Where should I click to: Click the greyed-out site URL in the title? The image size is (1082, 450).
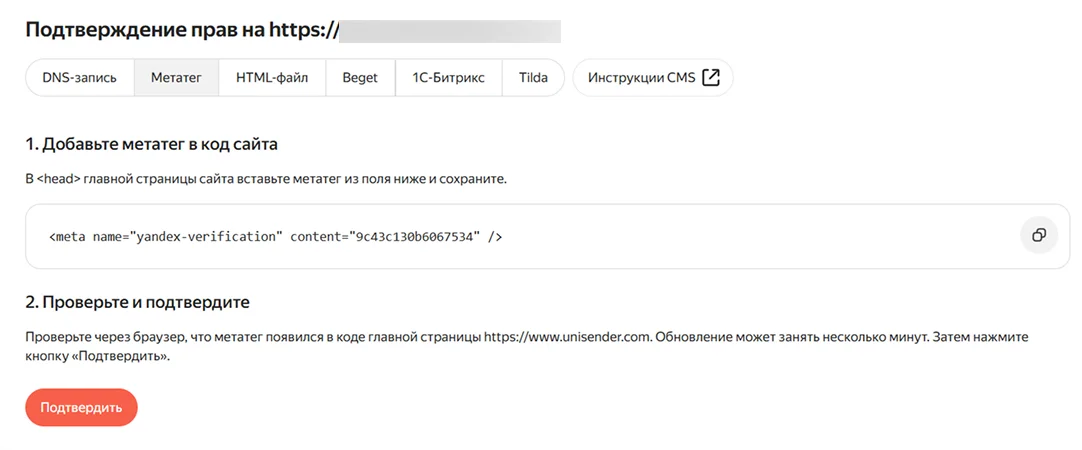pyautogui.click(x=450, y=30)
